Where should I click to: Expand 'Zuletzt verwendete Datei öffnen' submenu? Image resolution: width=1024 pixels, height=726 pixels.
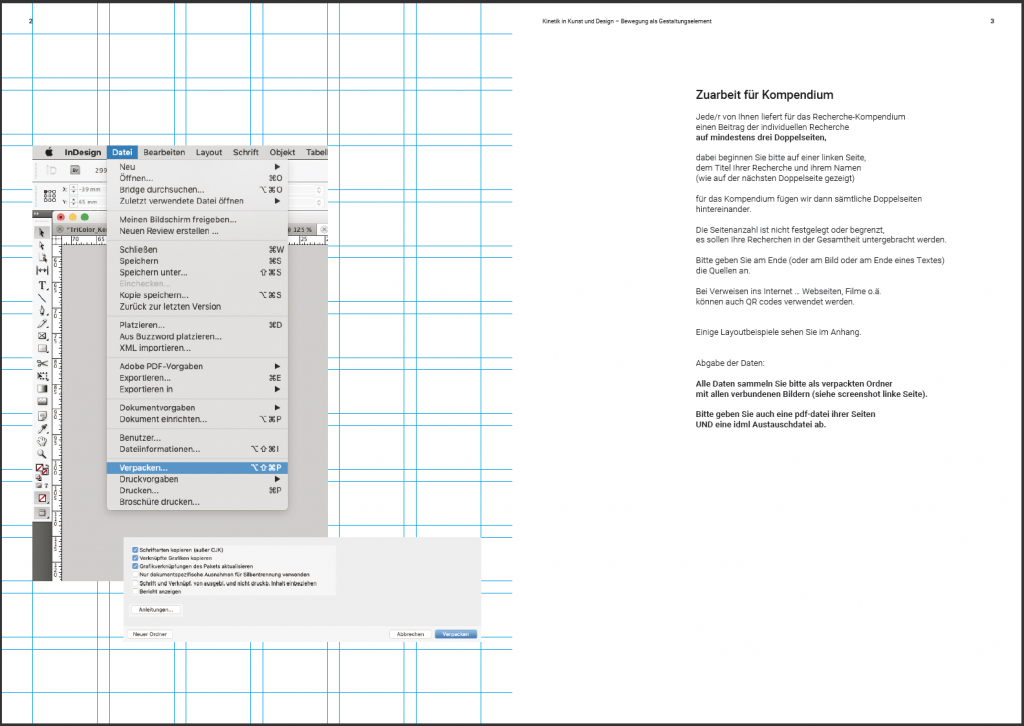pos(278,201)
